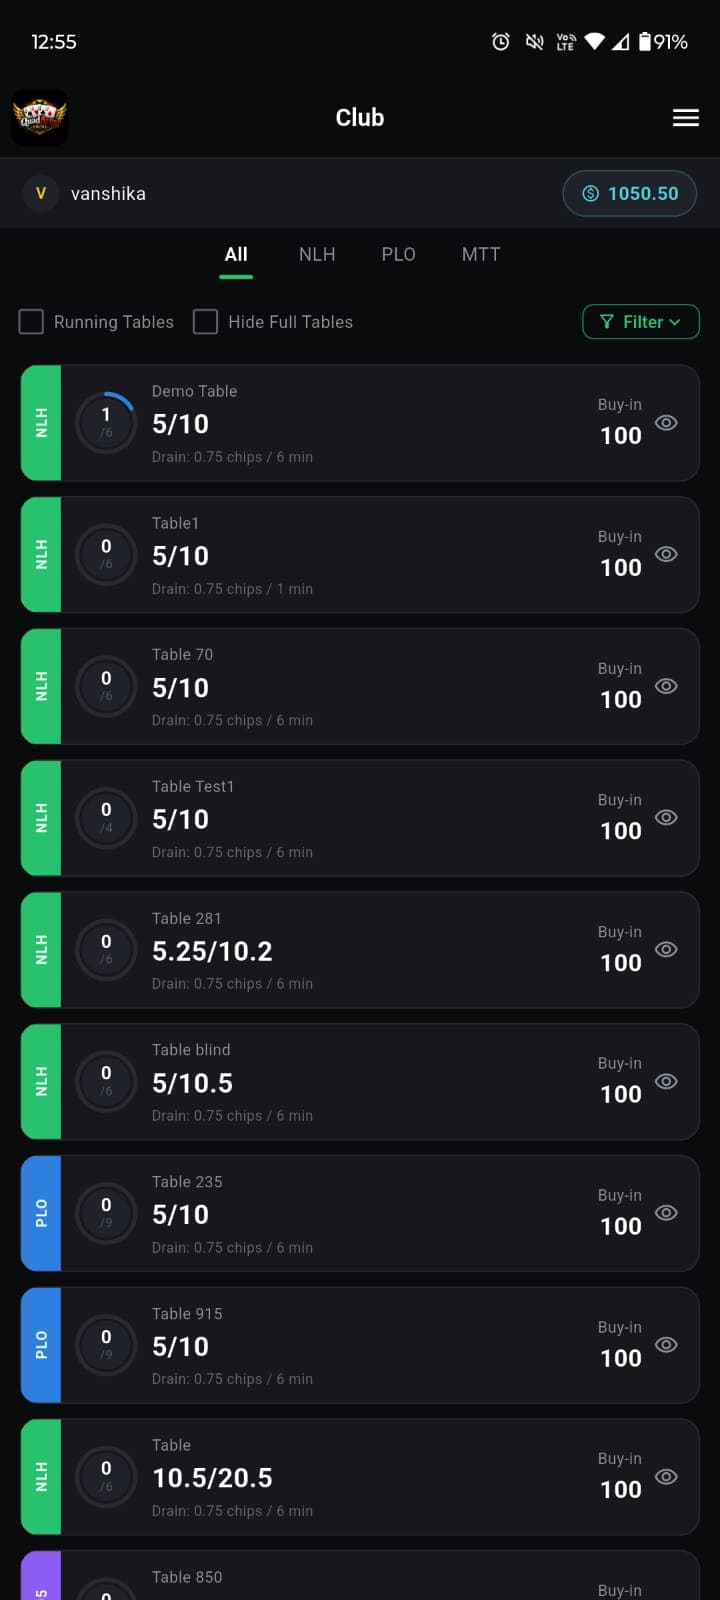Select the 10.5/20.5 blinds table row
The image size is (720, 1600).
pyautogui.click(x=360, y=1477)
